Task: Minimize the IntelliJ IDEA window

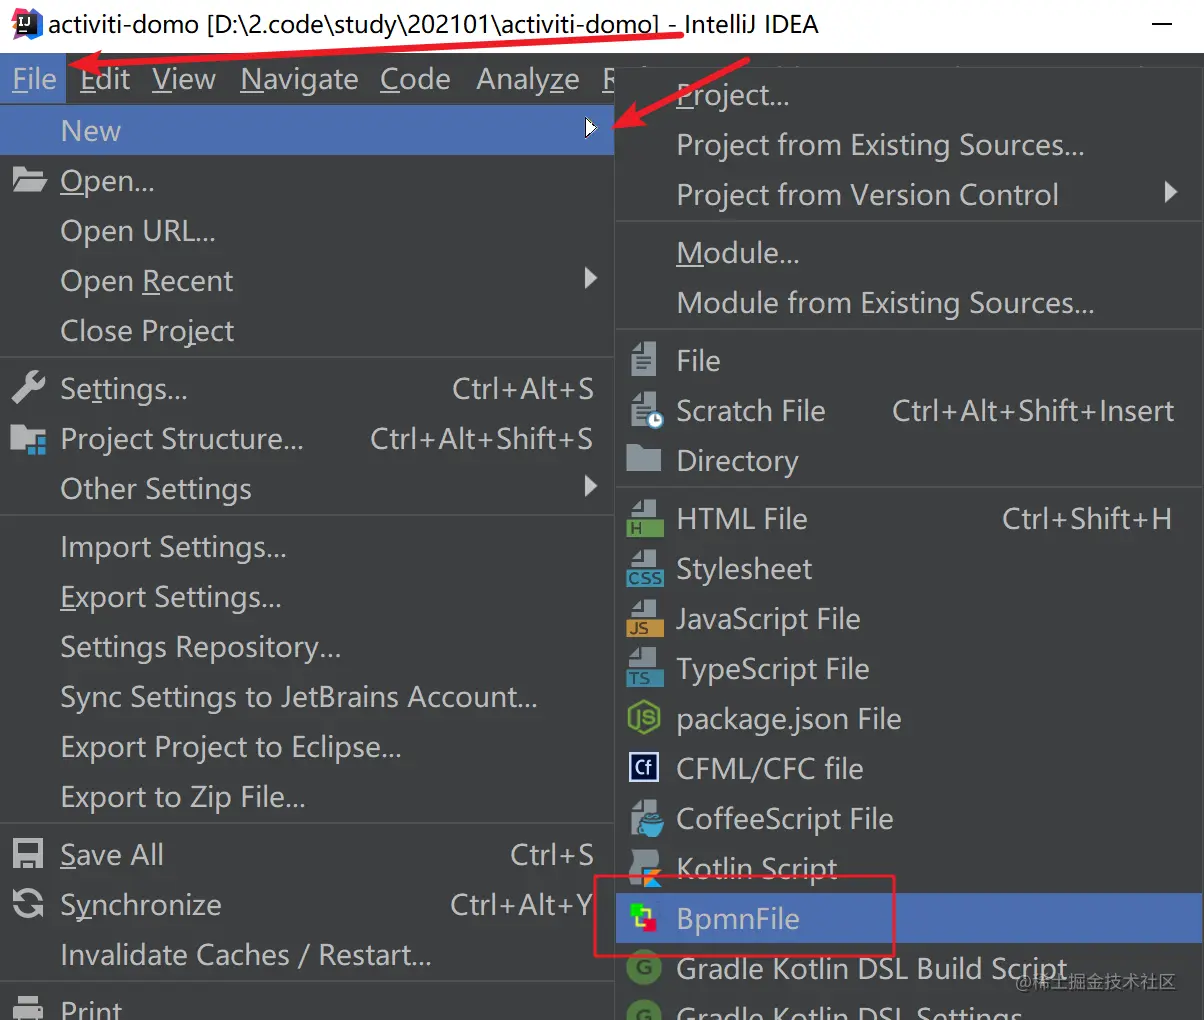Action: tap(1162, 24)
